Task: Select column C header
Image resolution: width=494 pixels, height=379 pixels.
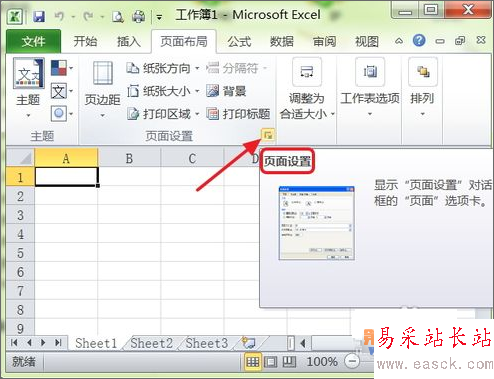Action: click(192, 158)
